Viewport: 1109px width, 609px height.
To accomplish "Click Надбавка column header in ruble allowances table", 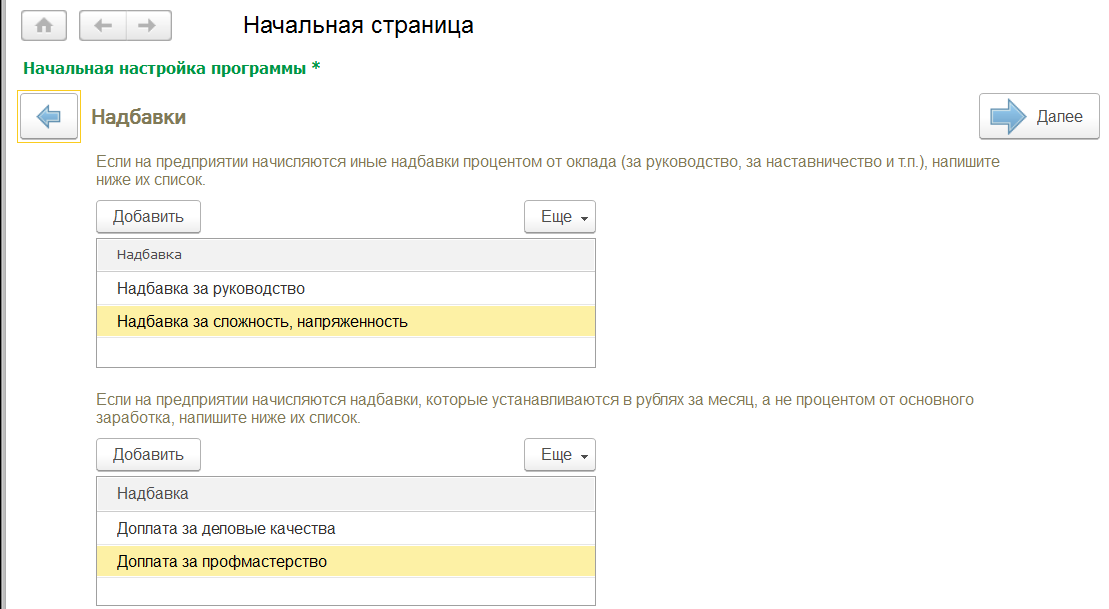I will tap(153, 493).
